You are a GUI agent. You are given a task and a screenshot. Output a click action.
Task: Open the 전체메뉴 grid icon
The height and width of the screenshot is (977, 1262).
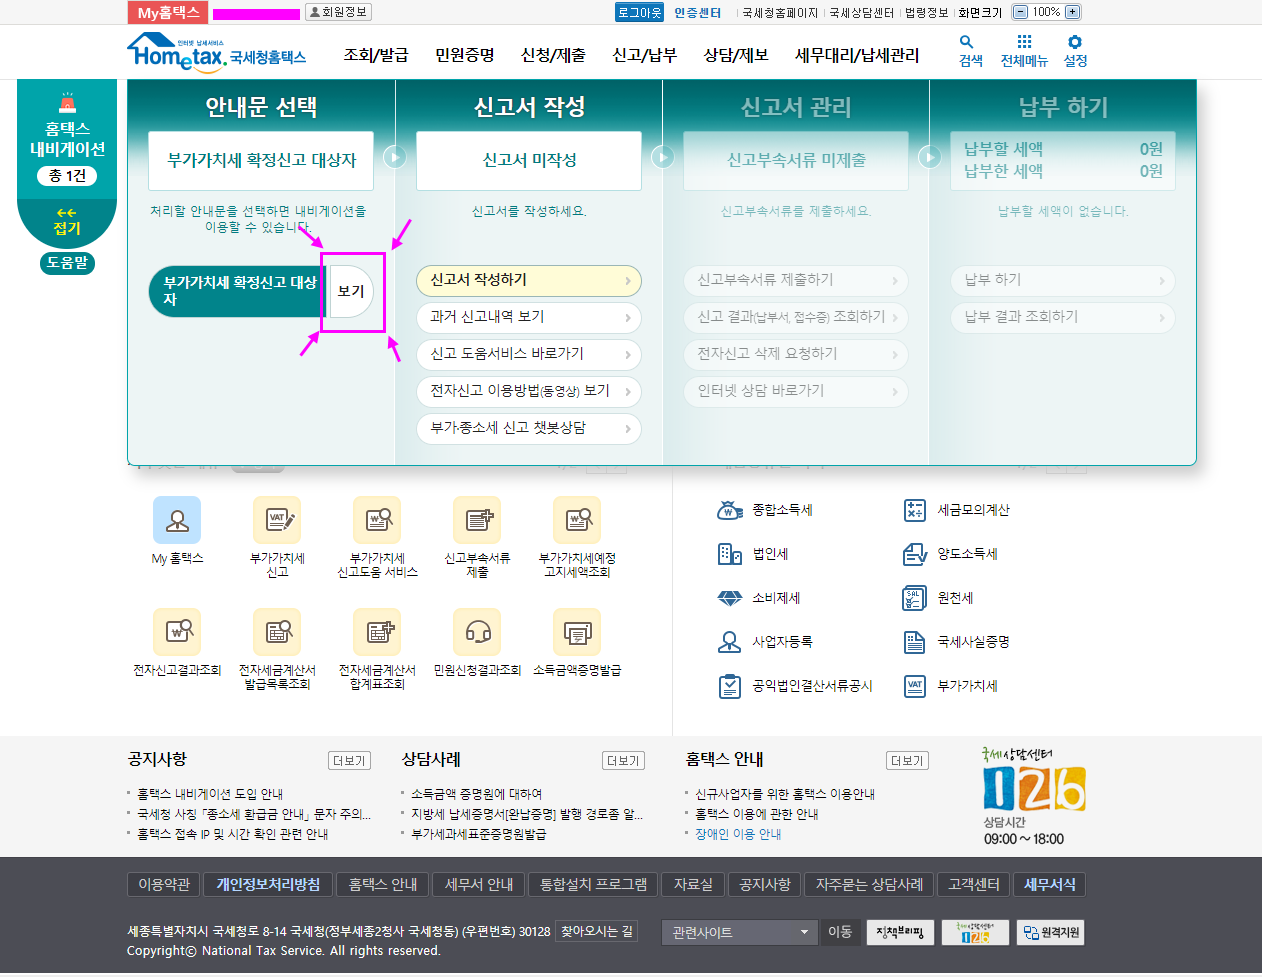pyautogui.click(x=1024, y=42)
